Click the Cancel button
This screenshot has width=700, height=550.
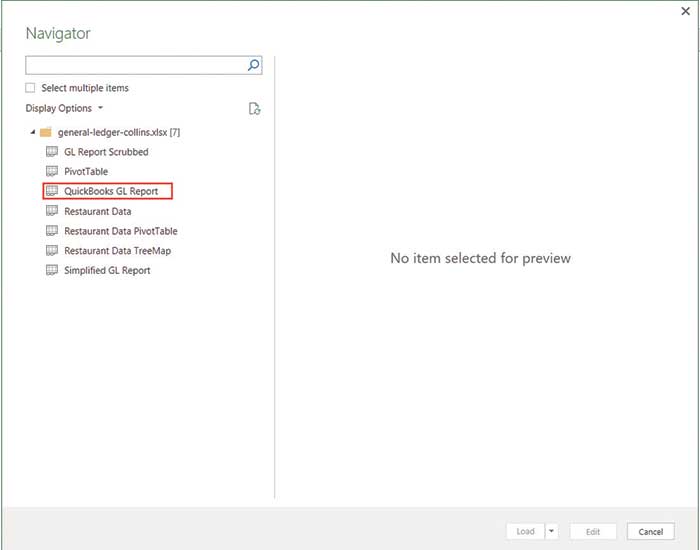tap(650, 531)
